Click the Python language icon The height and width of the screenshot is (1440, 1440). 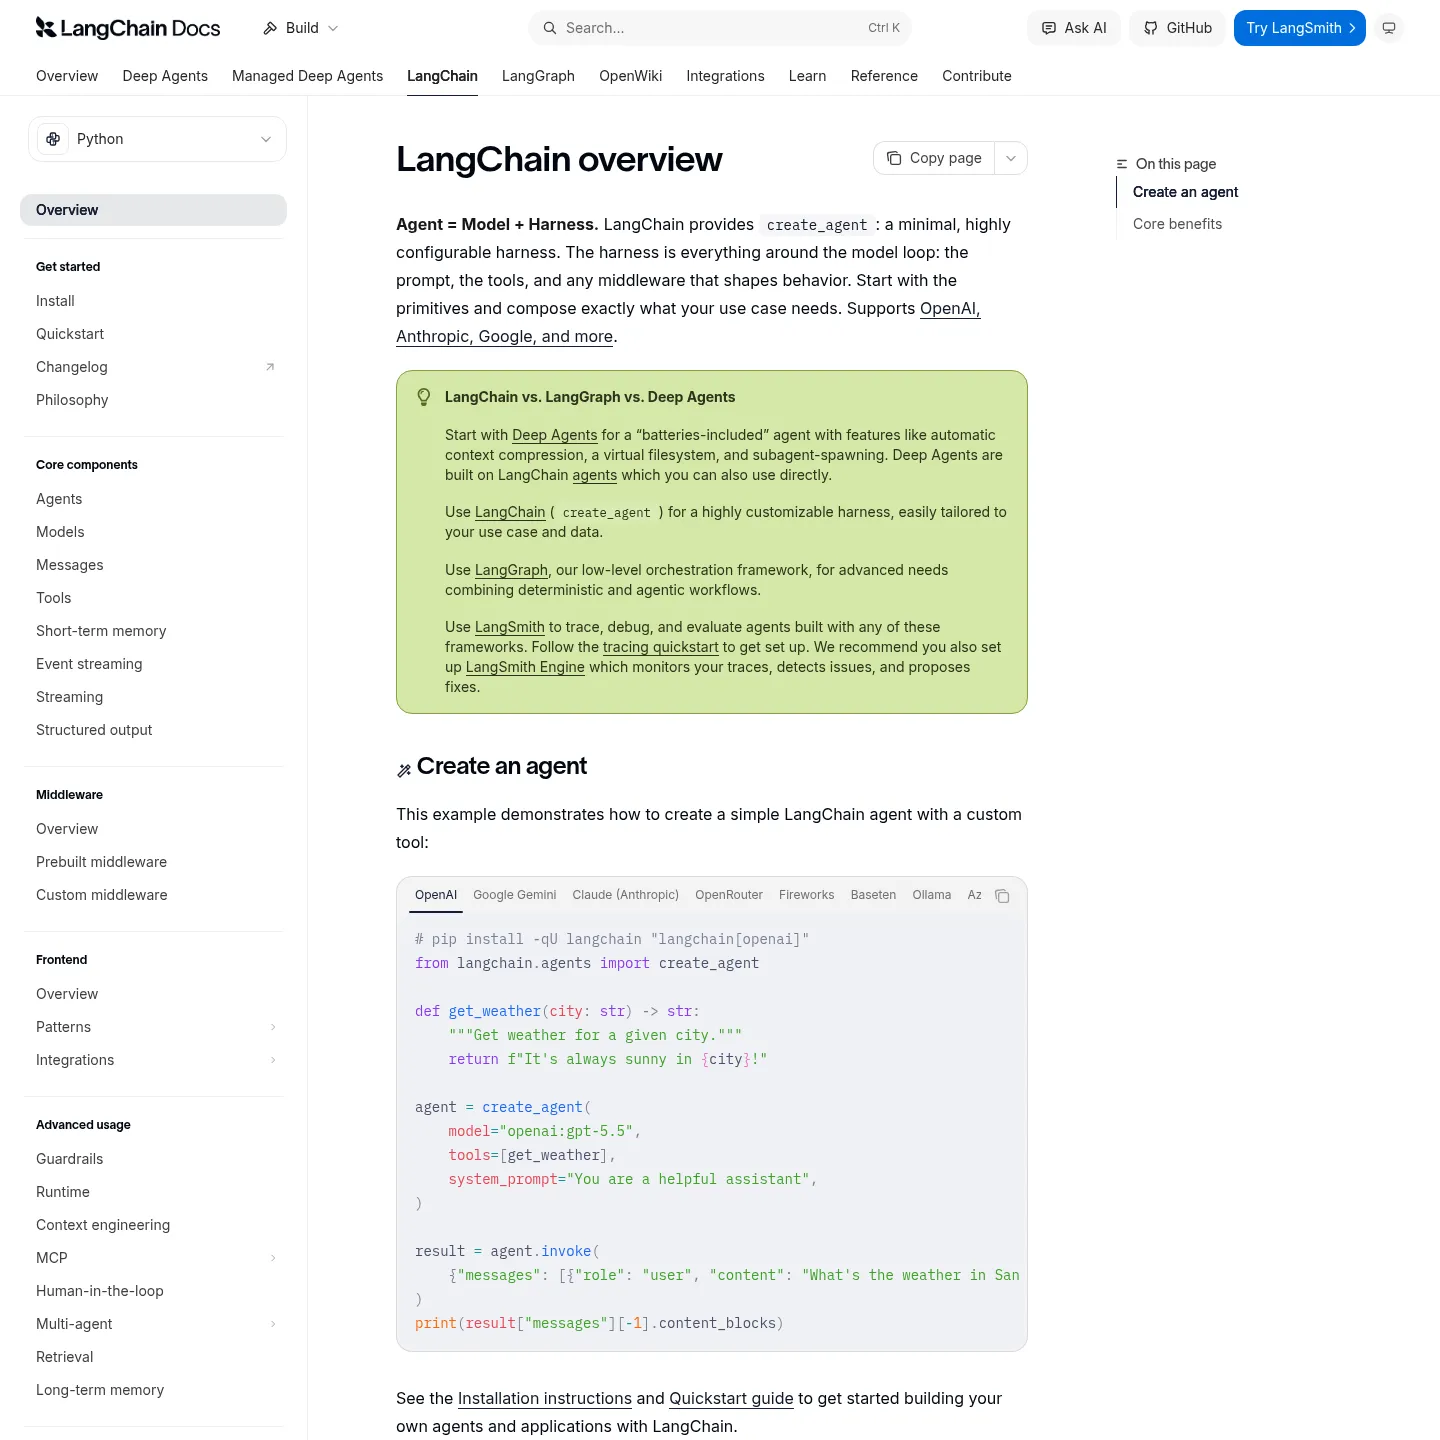[x=53, y=139]
